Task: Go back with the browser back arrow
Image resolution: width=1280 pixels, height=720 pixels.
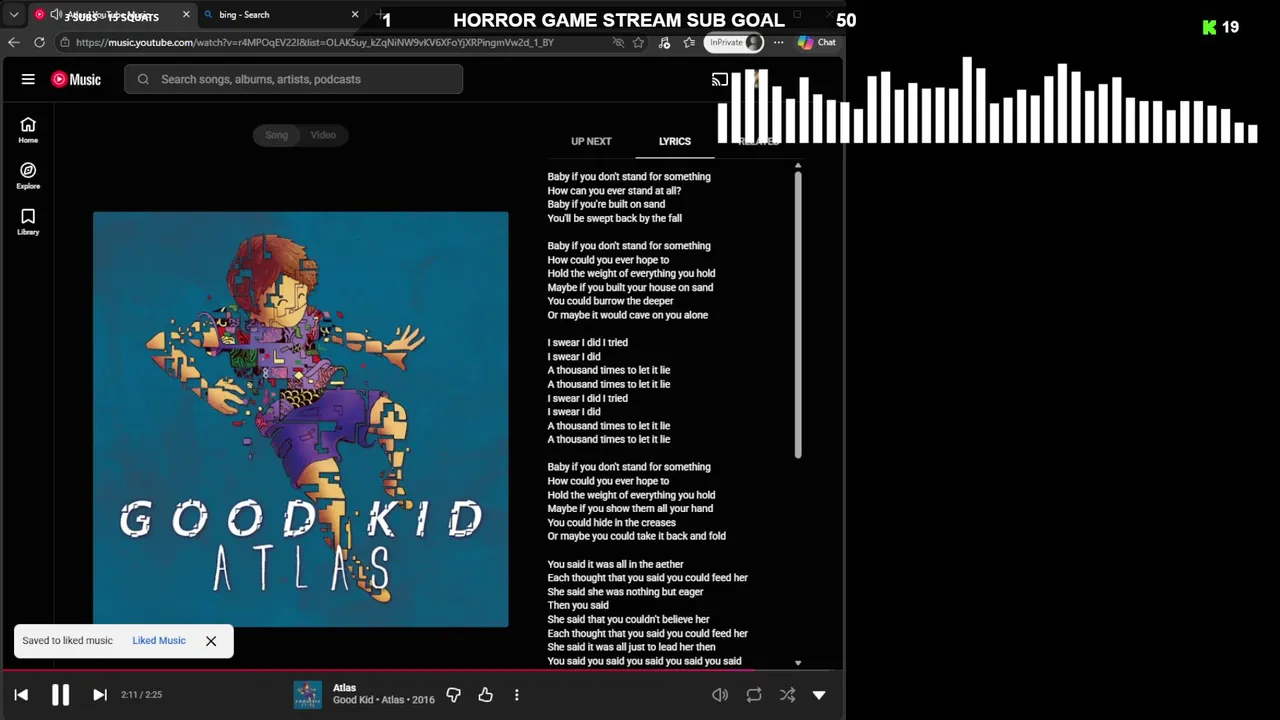Action: point(13,42)
